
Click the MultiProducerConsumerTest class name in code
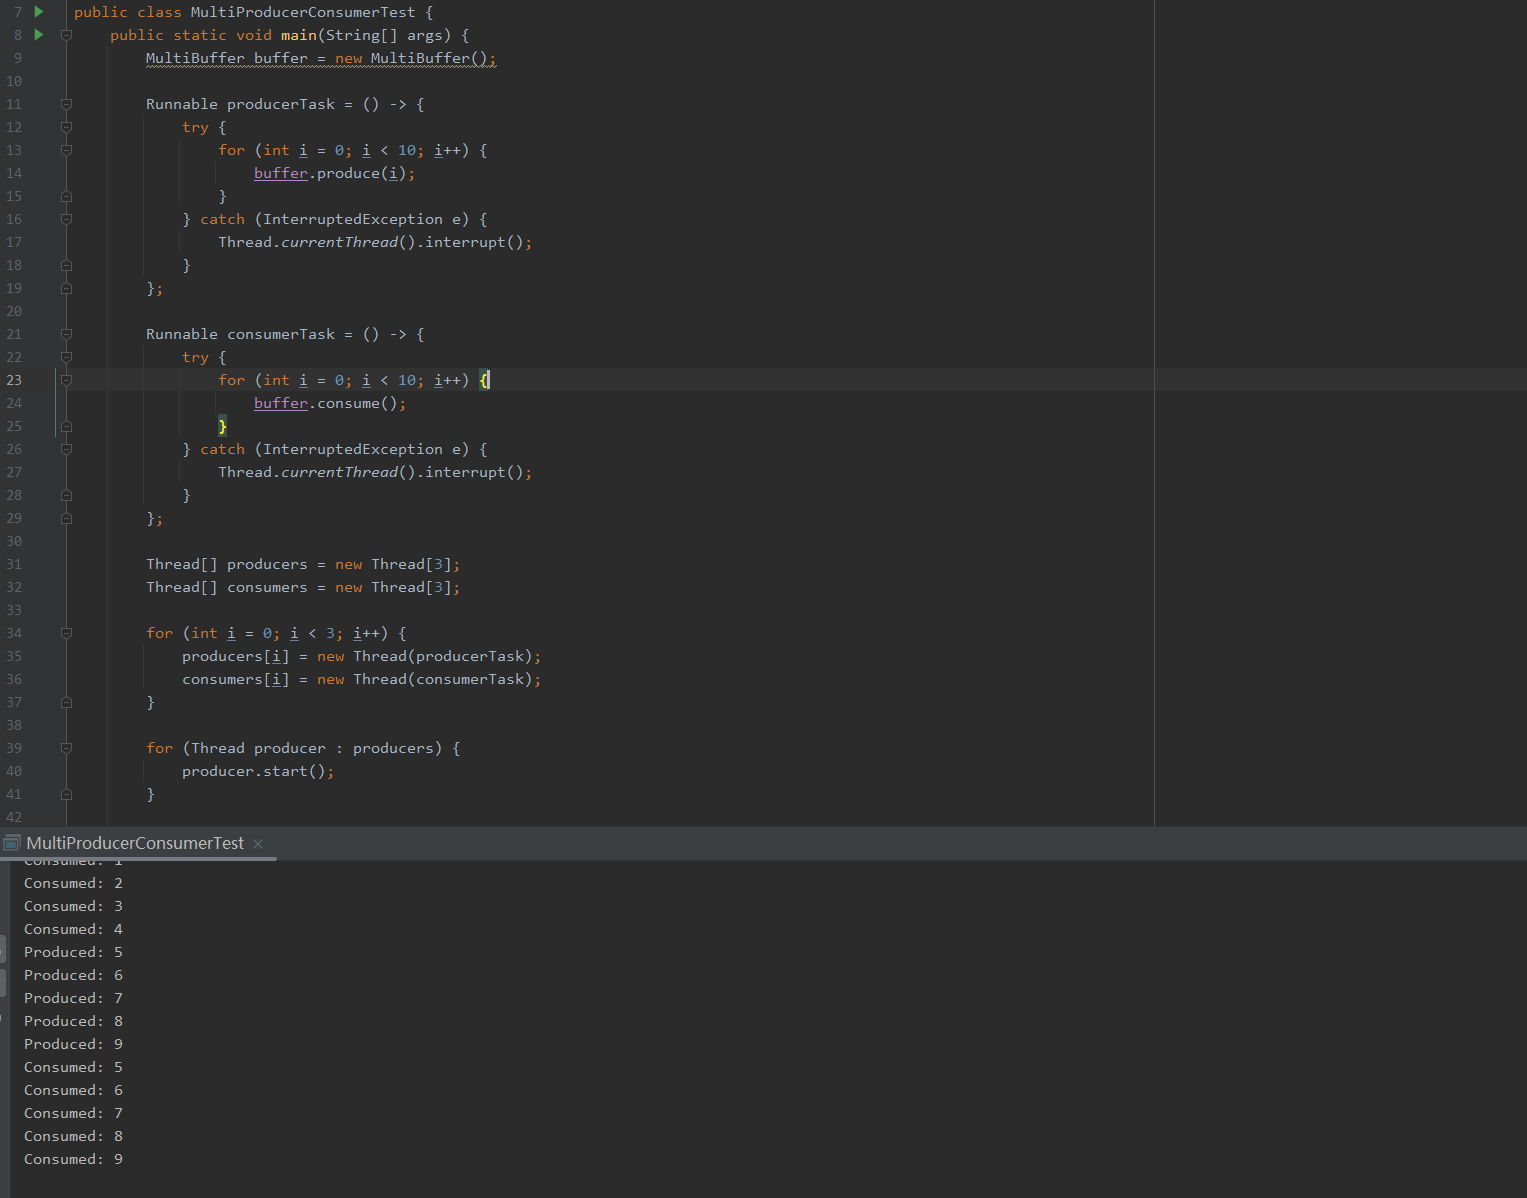coord(303,12)
